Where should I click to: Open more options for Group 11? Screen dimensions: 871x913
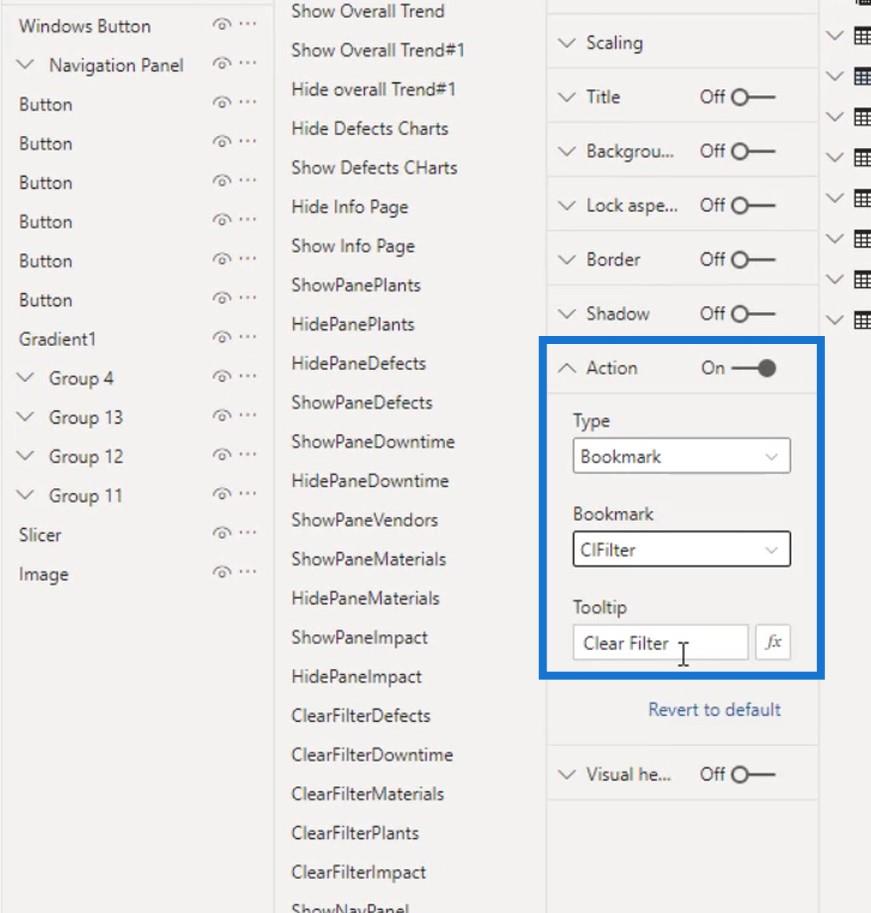click(x=247, y=493)
